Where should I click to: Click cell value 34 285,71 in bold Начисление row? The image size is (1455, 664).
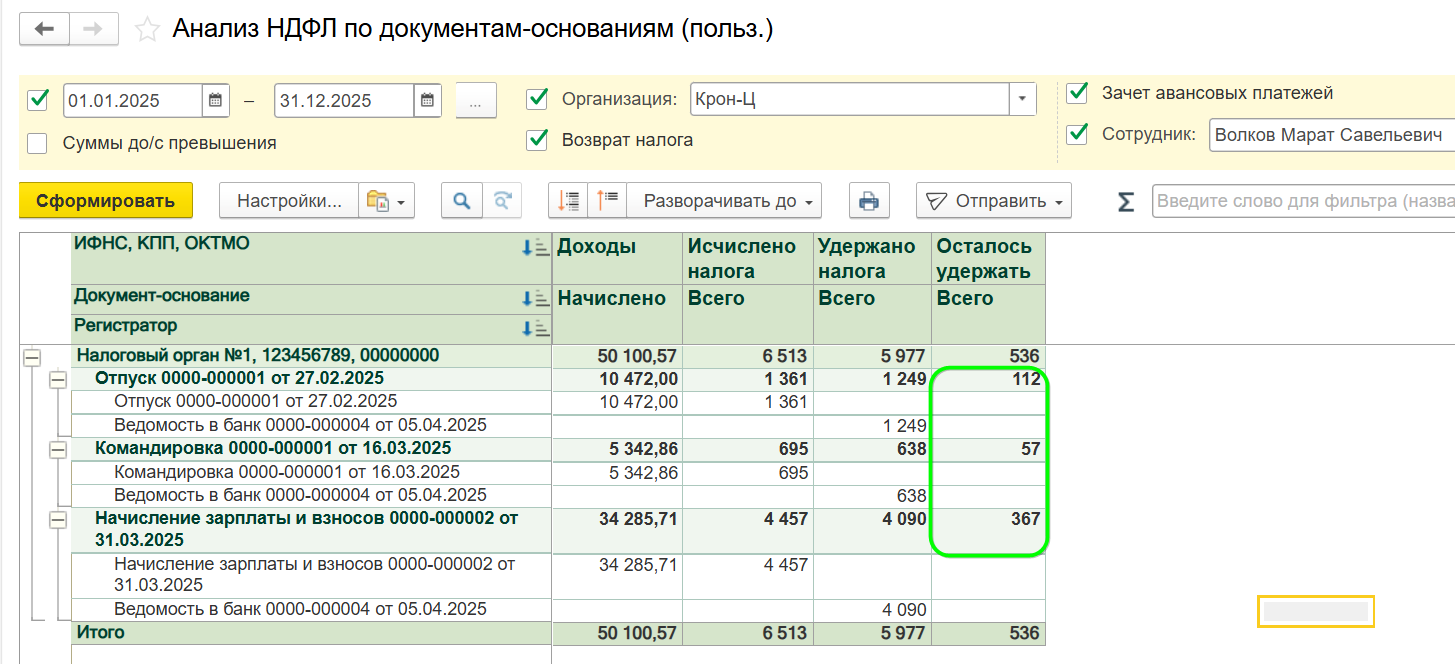[638, 518]
